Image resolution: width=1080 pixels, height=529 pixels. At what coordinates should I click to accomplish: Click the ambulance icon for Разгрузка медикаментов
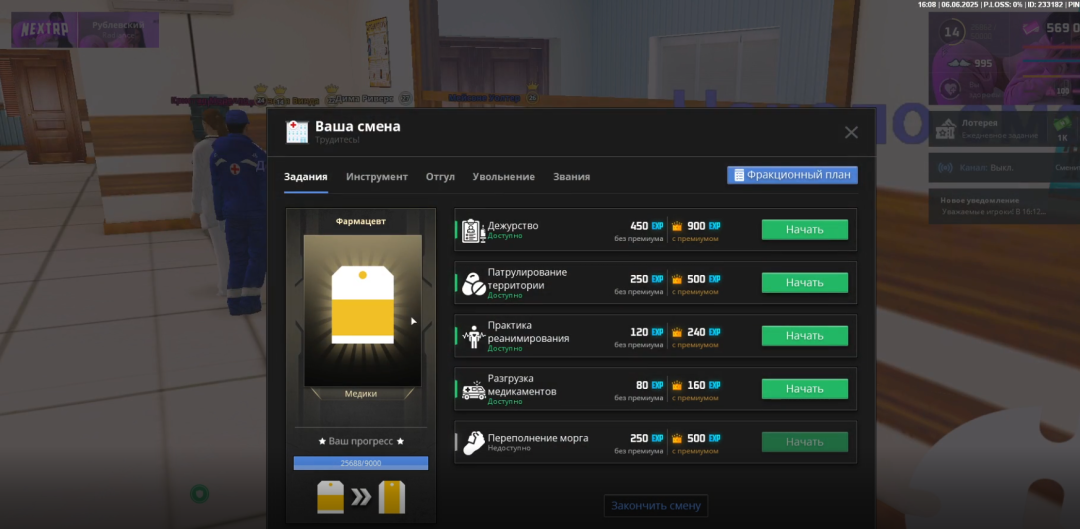click(473, 390)
